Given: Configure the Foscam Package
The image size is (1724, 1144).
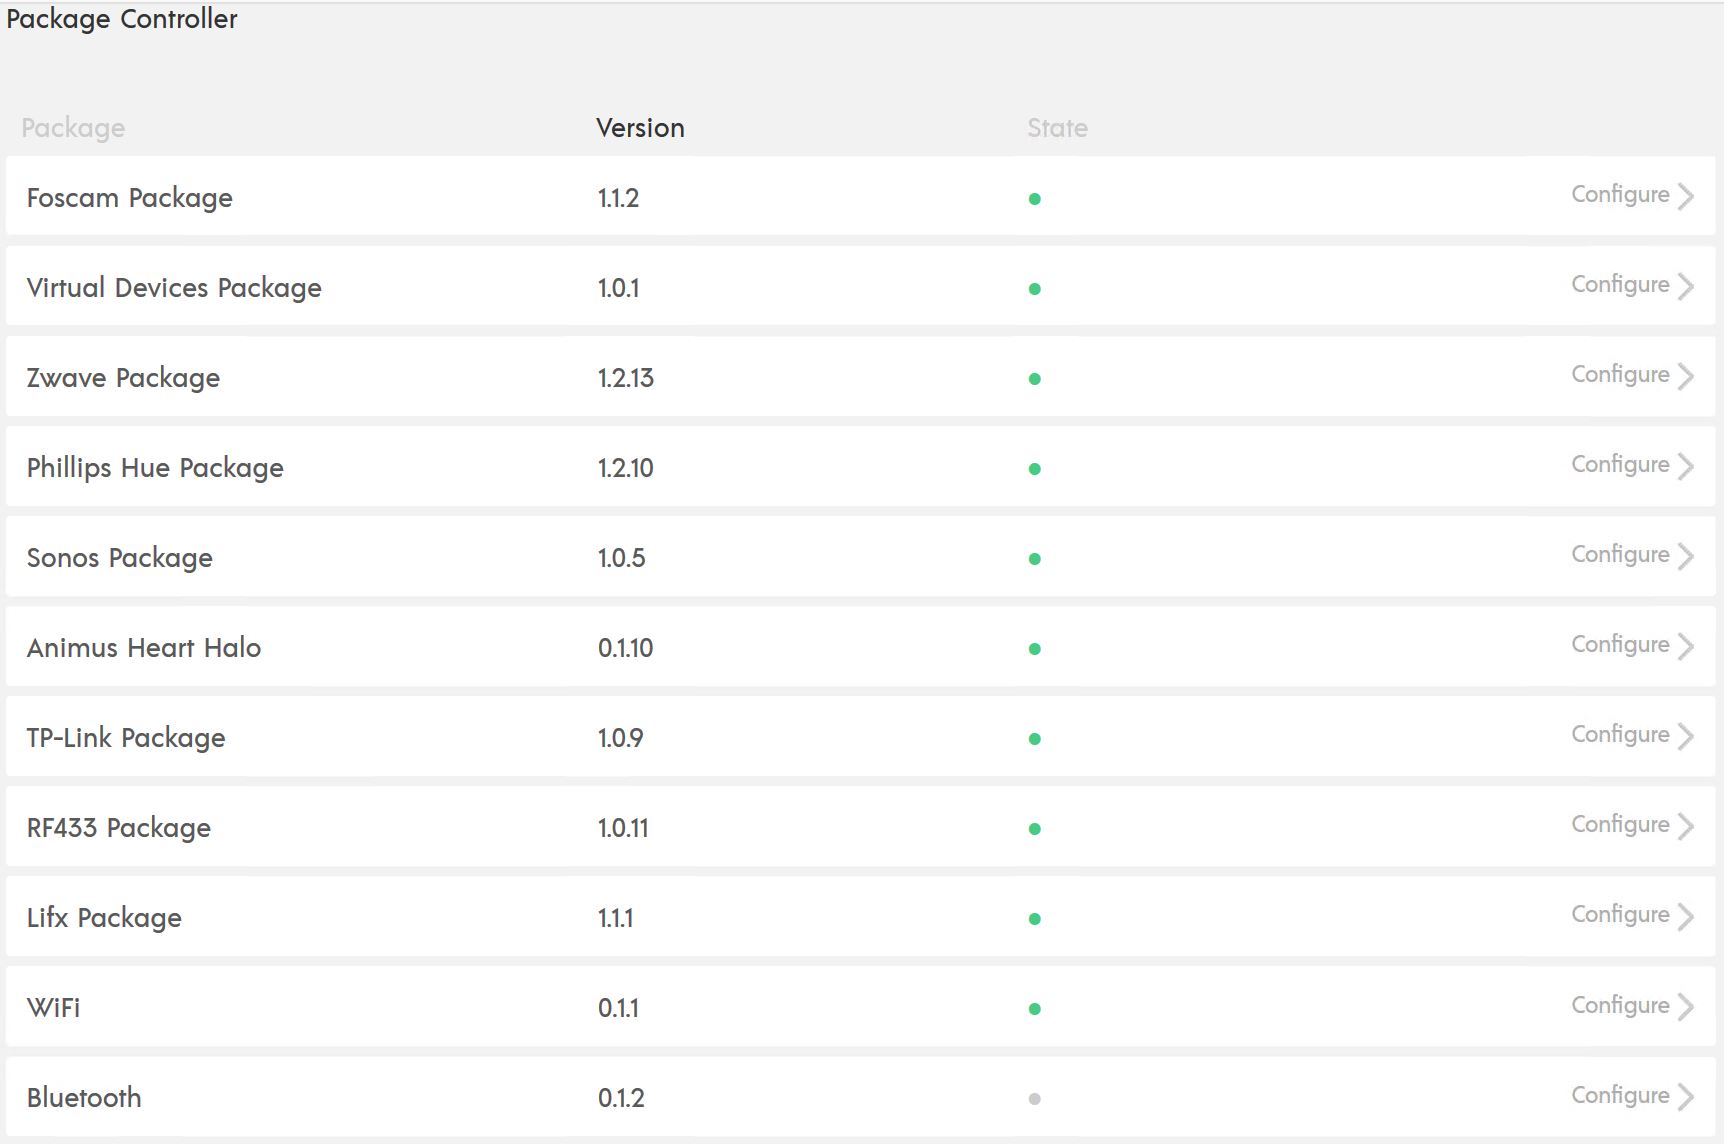Looking at the screenshot, I should tap(1620, 195).
